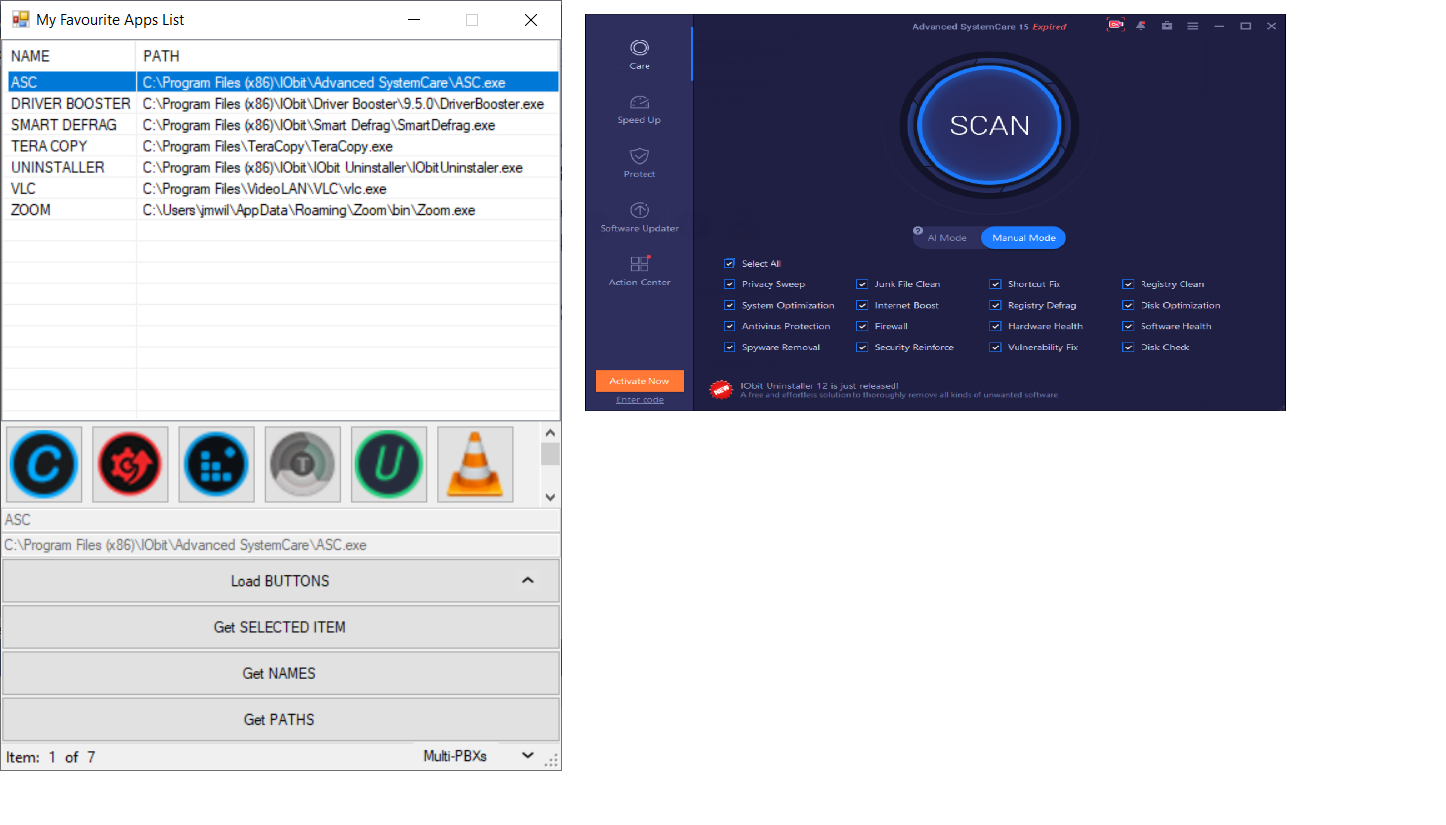
Task: Switch to AI Mode
Action: [947, 238]
